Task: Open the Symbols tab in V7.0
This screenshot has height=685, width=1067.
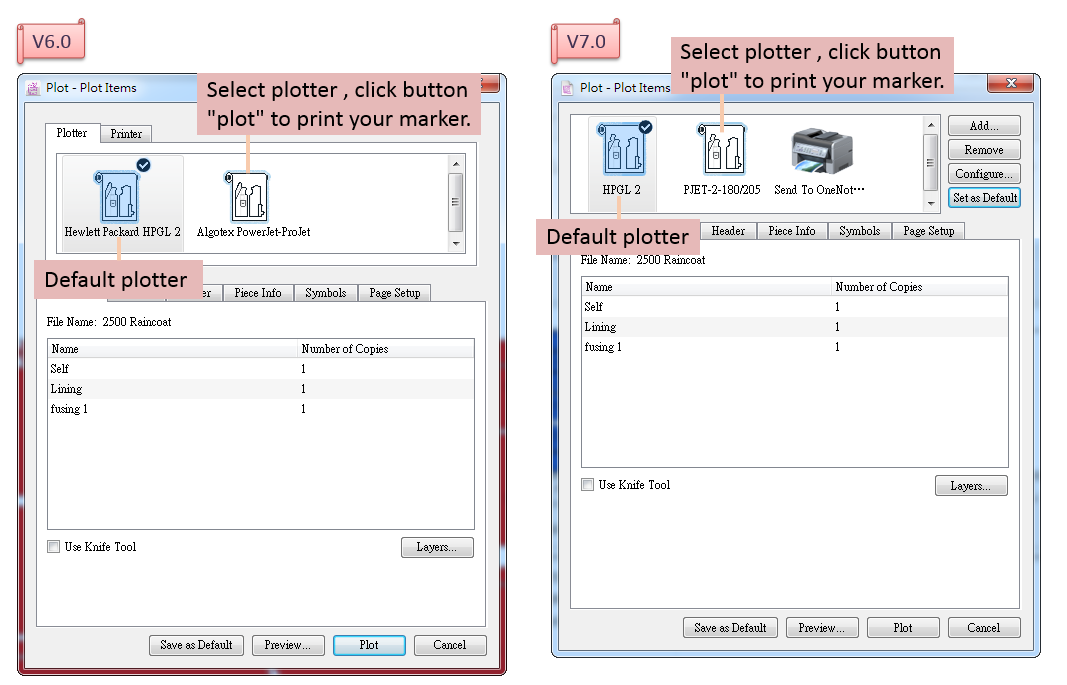Action: pos(859,231)
